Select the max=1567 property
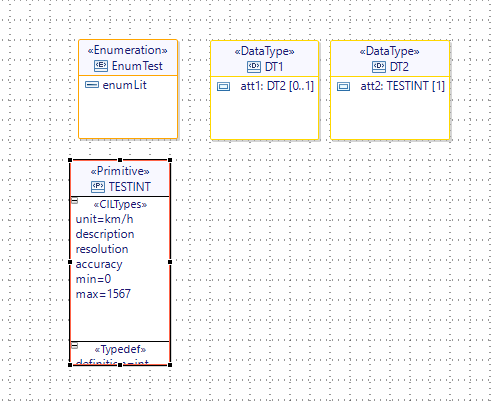 (x=103, y=294)
